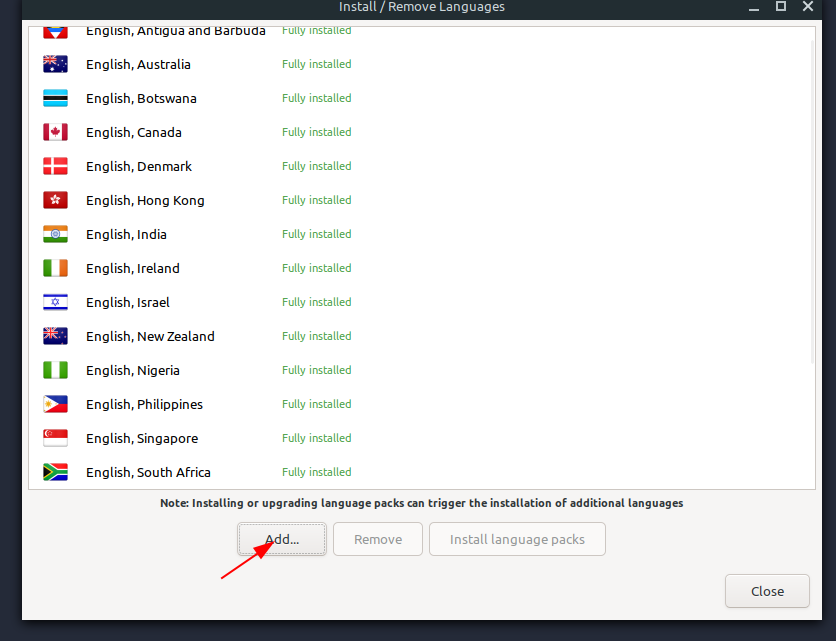Click the Israel flag icon
Screen dimensions: 836x641
[x=55, y=302]
